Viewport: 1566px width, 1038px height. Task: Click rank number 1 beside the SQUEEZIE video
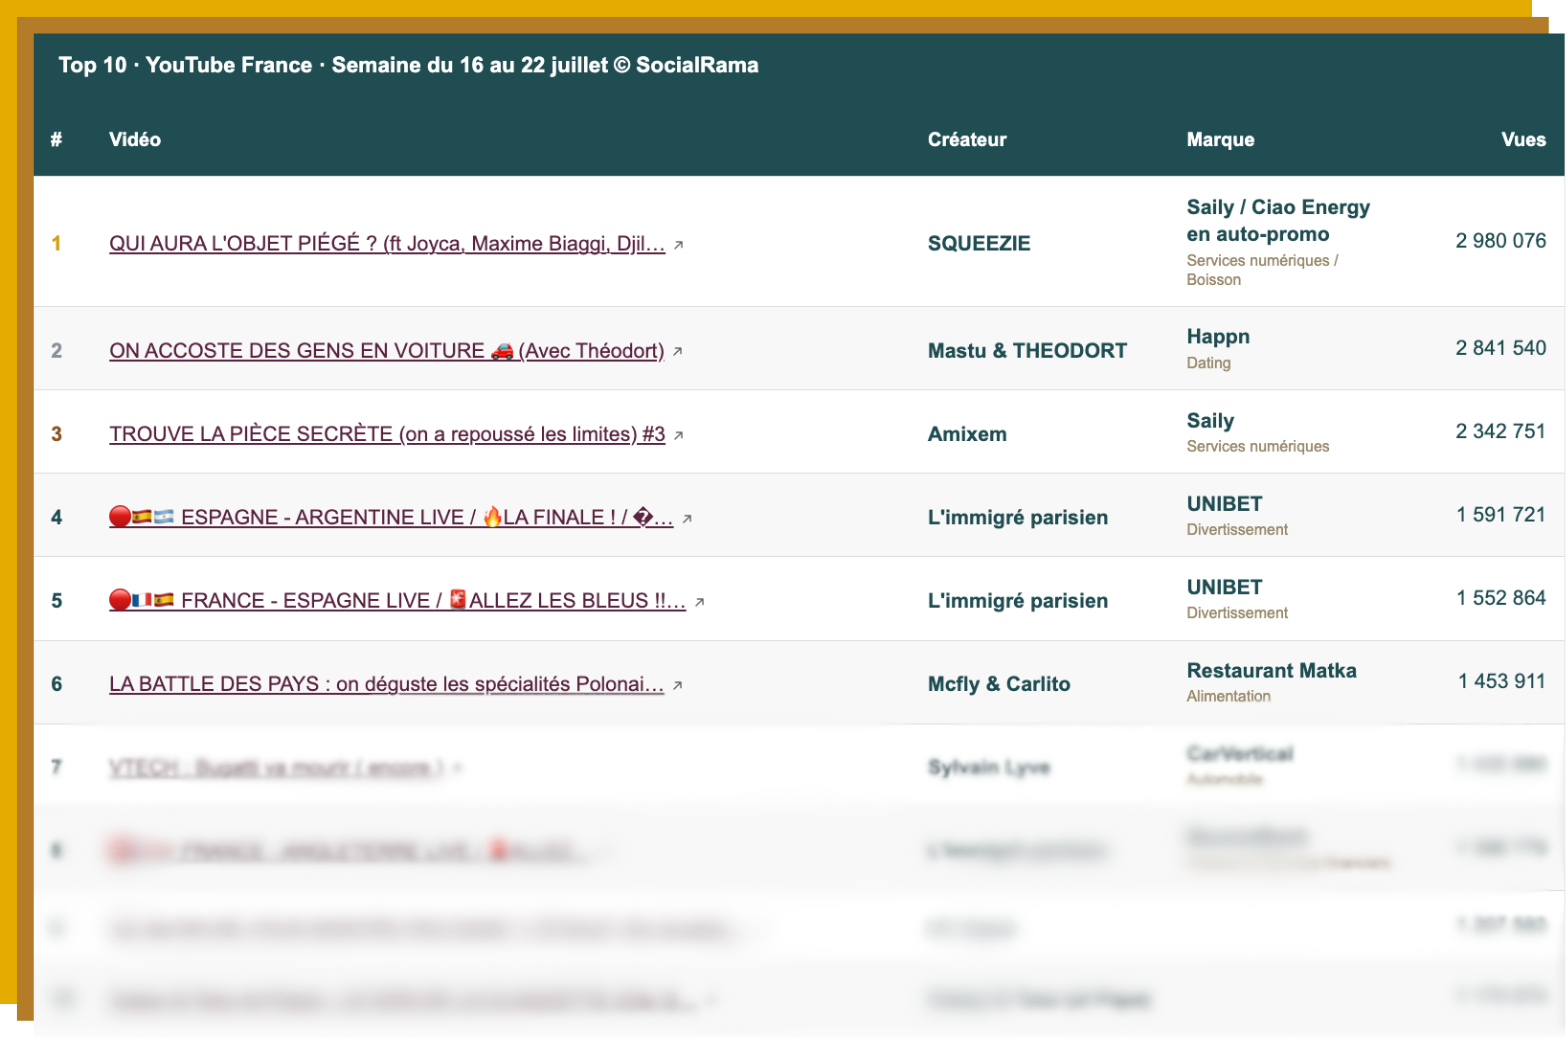tap(56, 243)
